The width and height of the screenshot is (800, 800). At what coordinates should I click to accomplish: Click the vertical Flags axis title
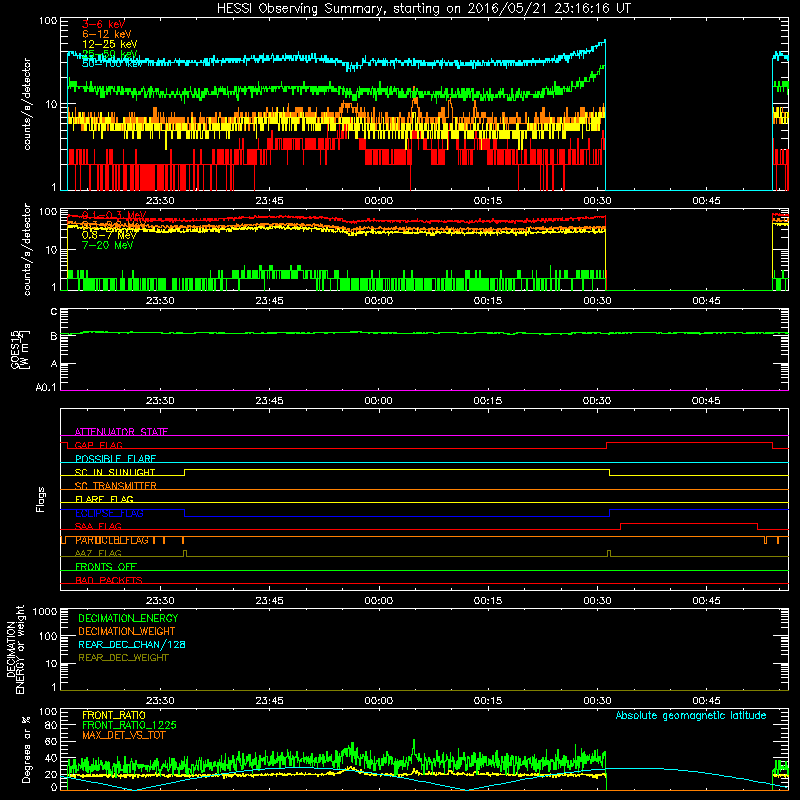41,499
